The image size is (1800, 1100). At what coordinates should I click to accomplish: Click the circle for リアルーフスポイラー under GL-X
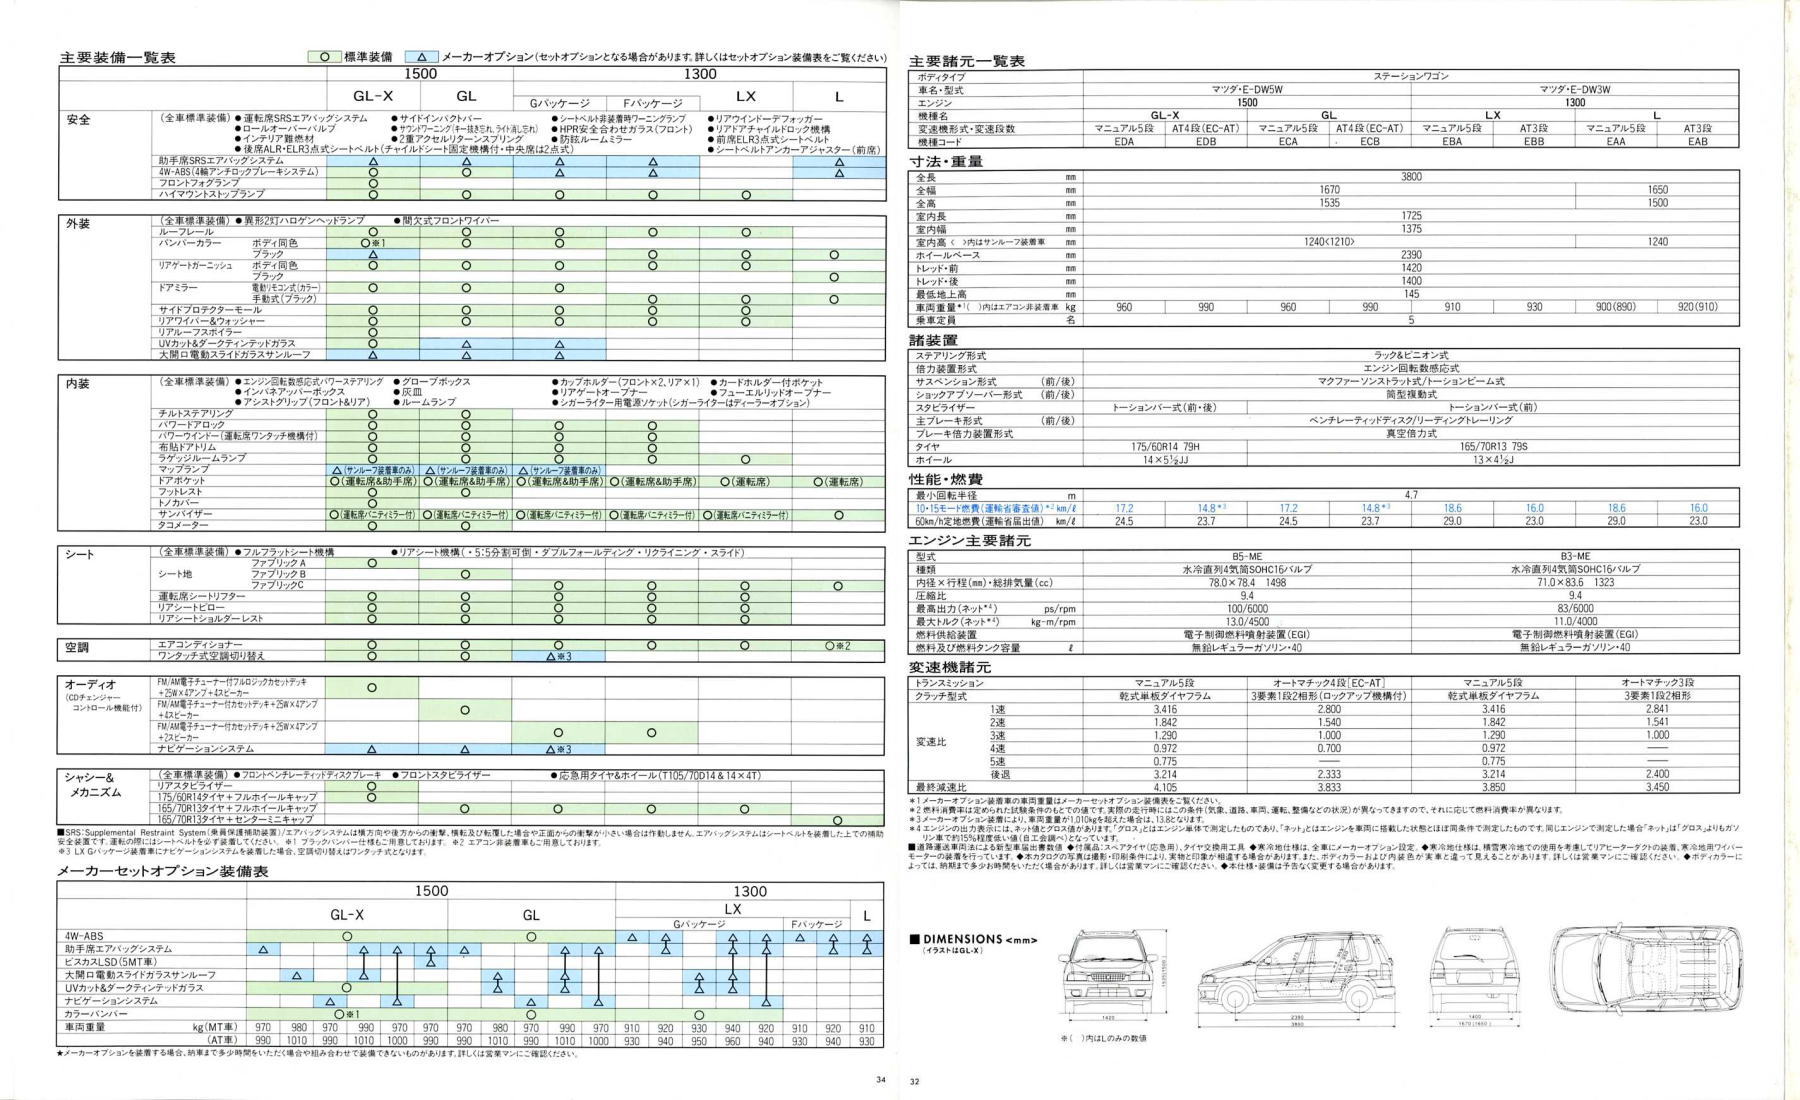(x=373, y=332)
